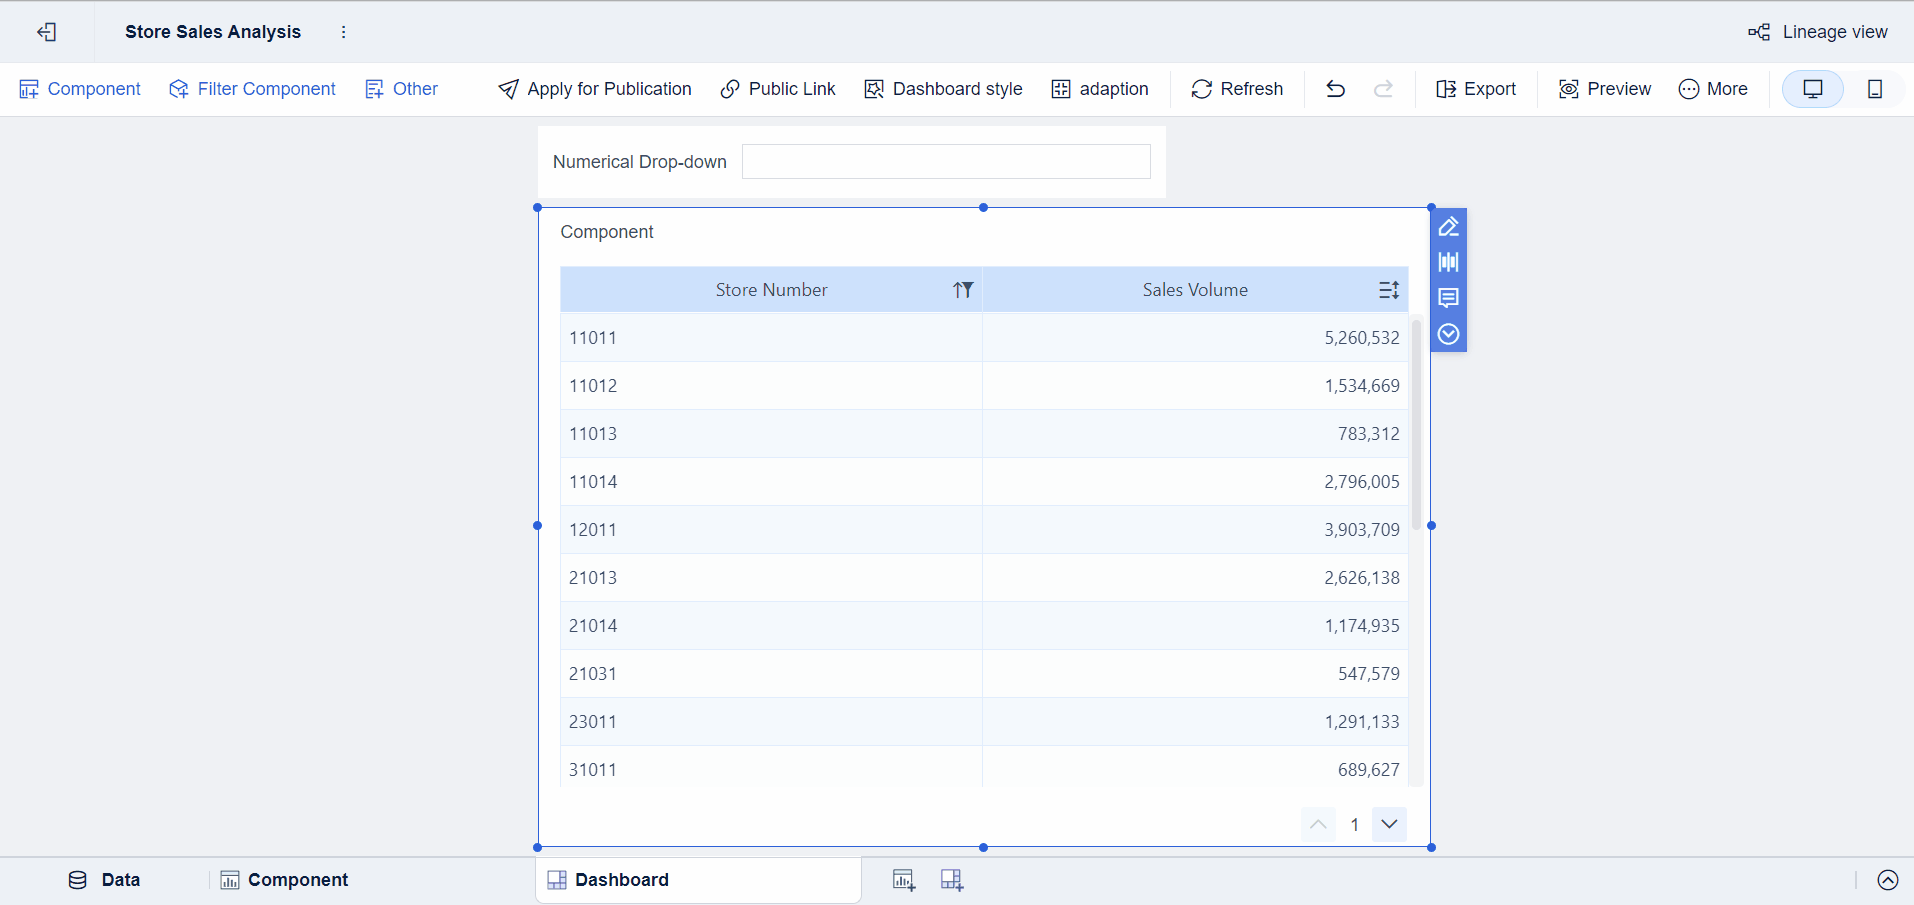
Task: Collapse the bottom panel using the chevron
Action: [x=1889, y=880]
